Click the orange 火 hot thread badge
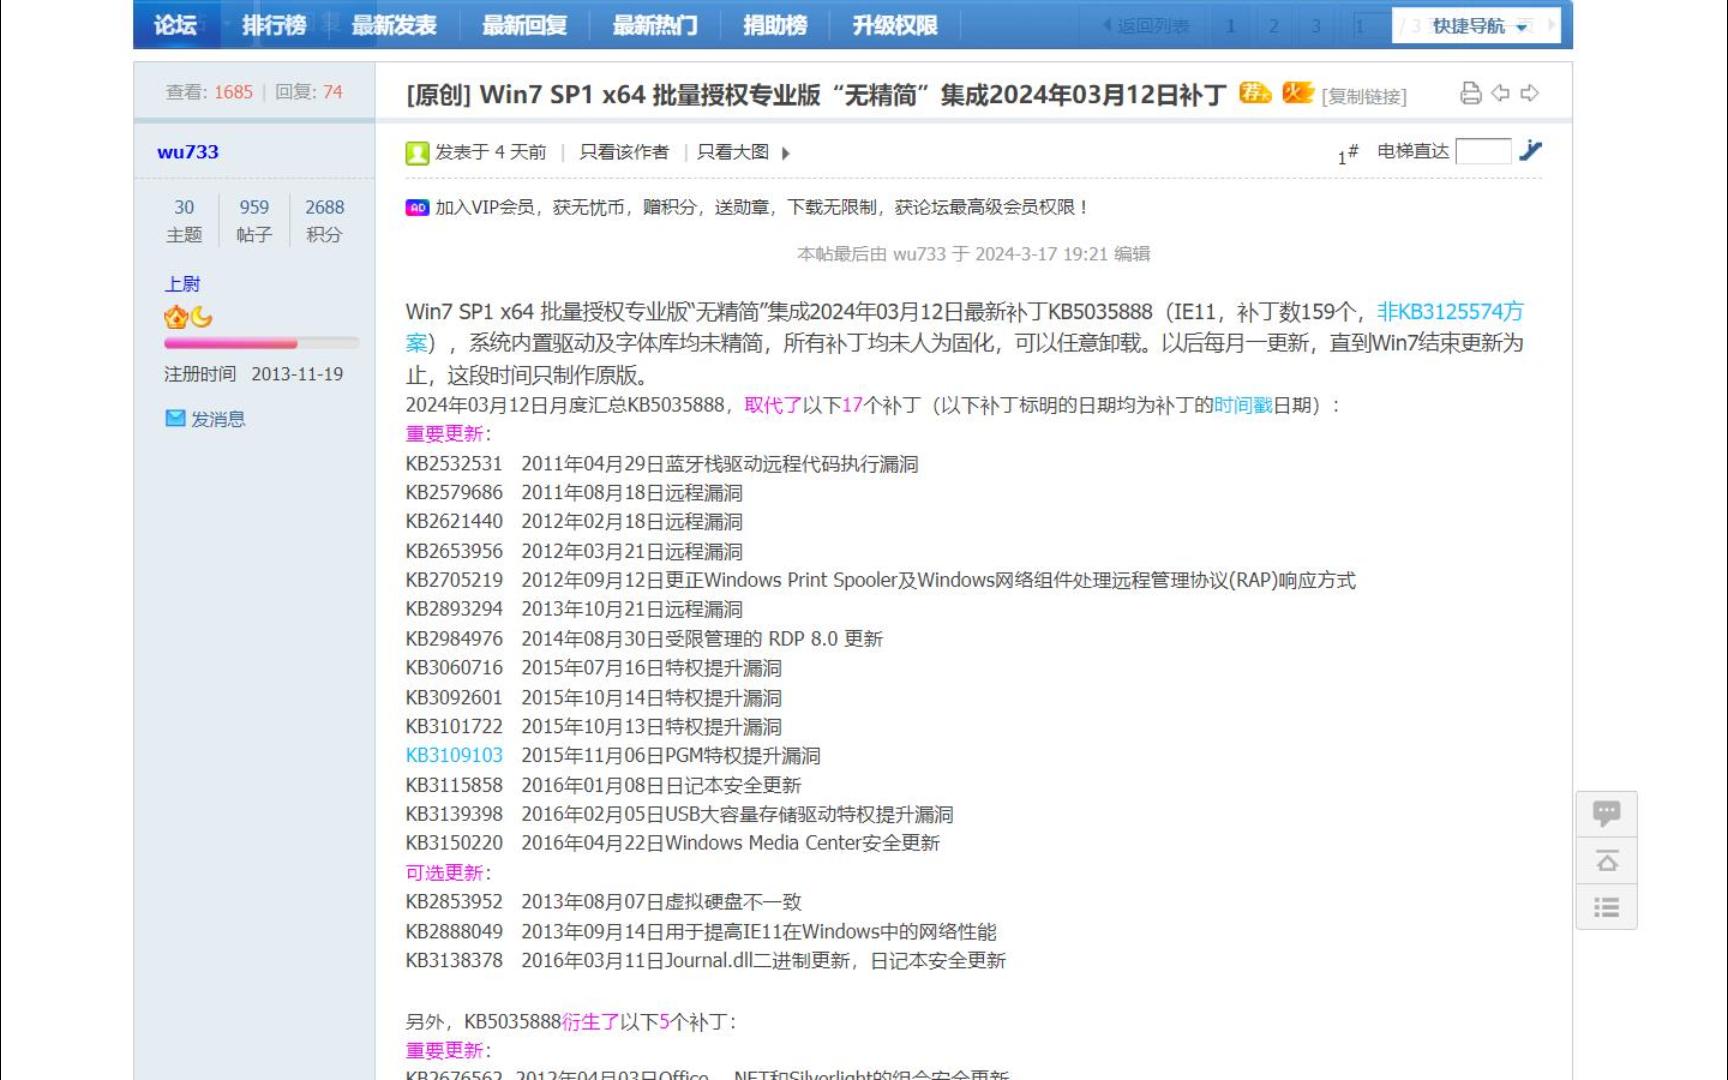The width and height of the screenshot is (1728, 1080). [1298, 93]
